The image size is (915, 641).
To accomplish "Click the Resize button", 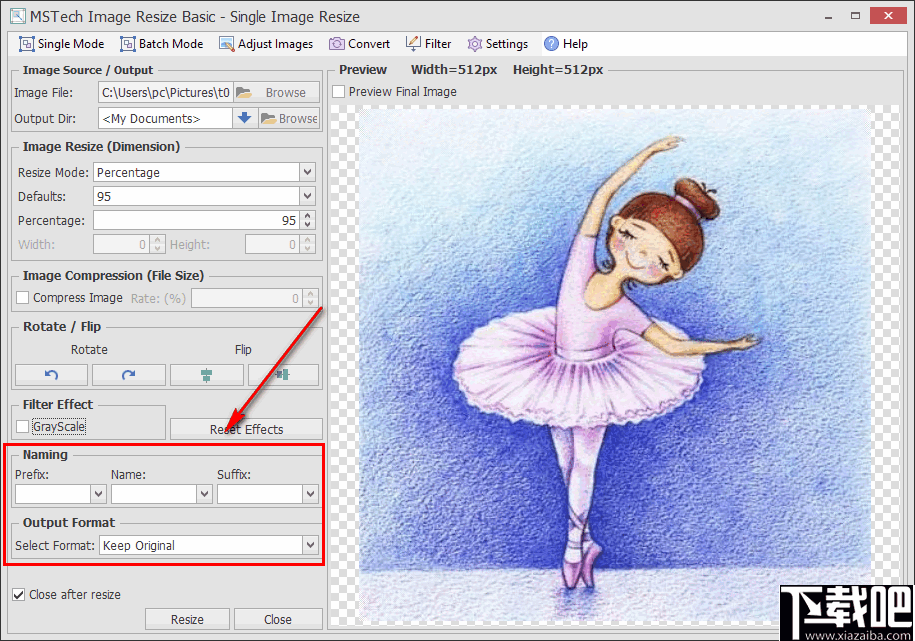I will coord(187,619).
